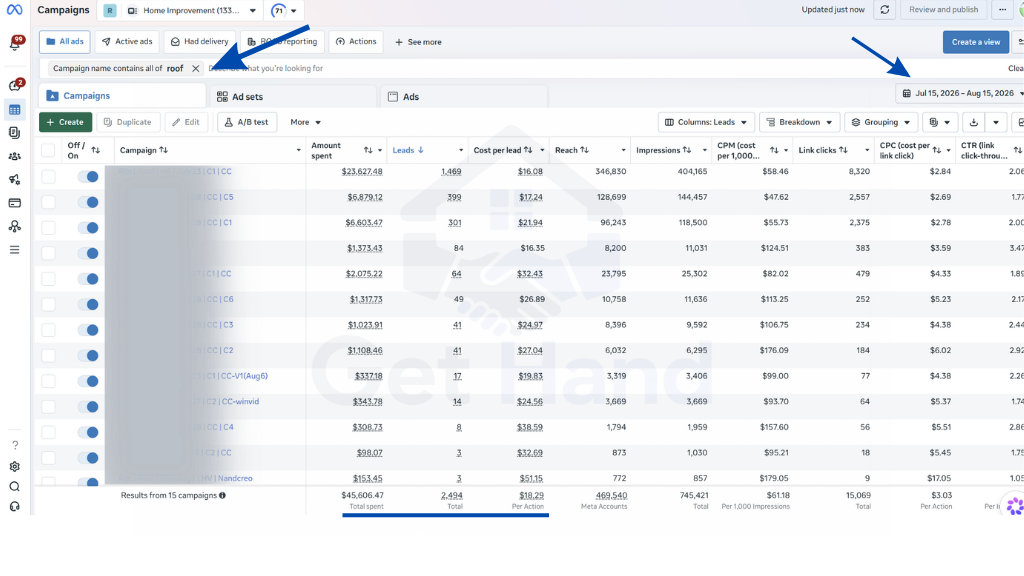Open the search magnifier in sidebar
Image resolution: width=1024 pixels, height=576 pixels.
pyautogui.click(x=14, y=487)
